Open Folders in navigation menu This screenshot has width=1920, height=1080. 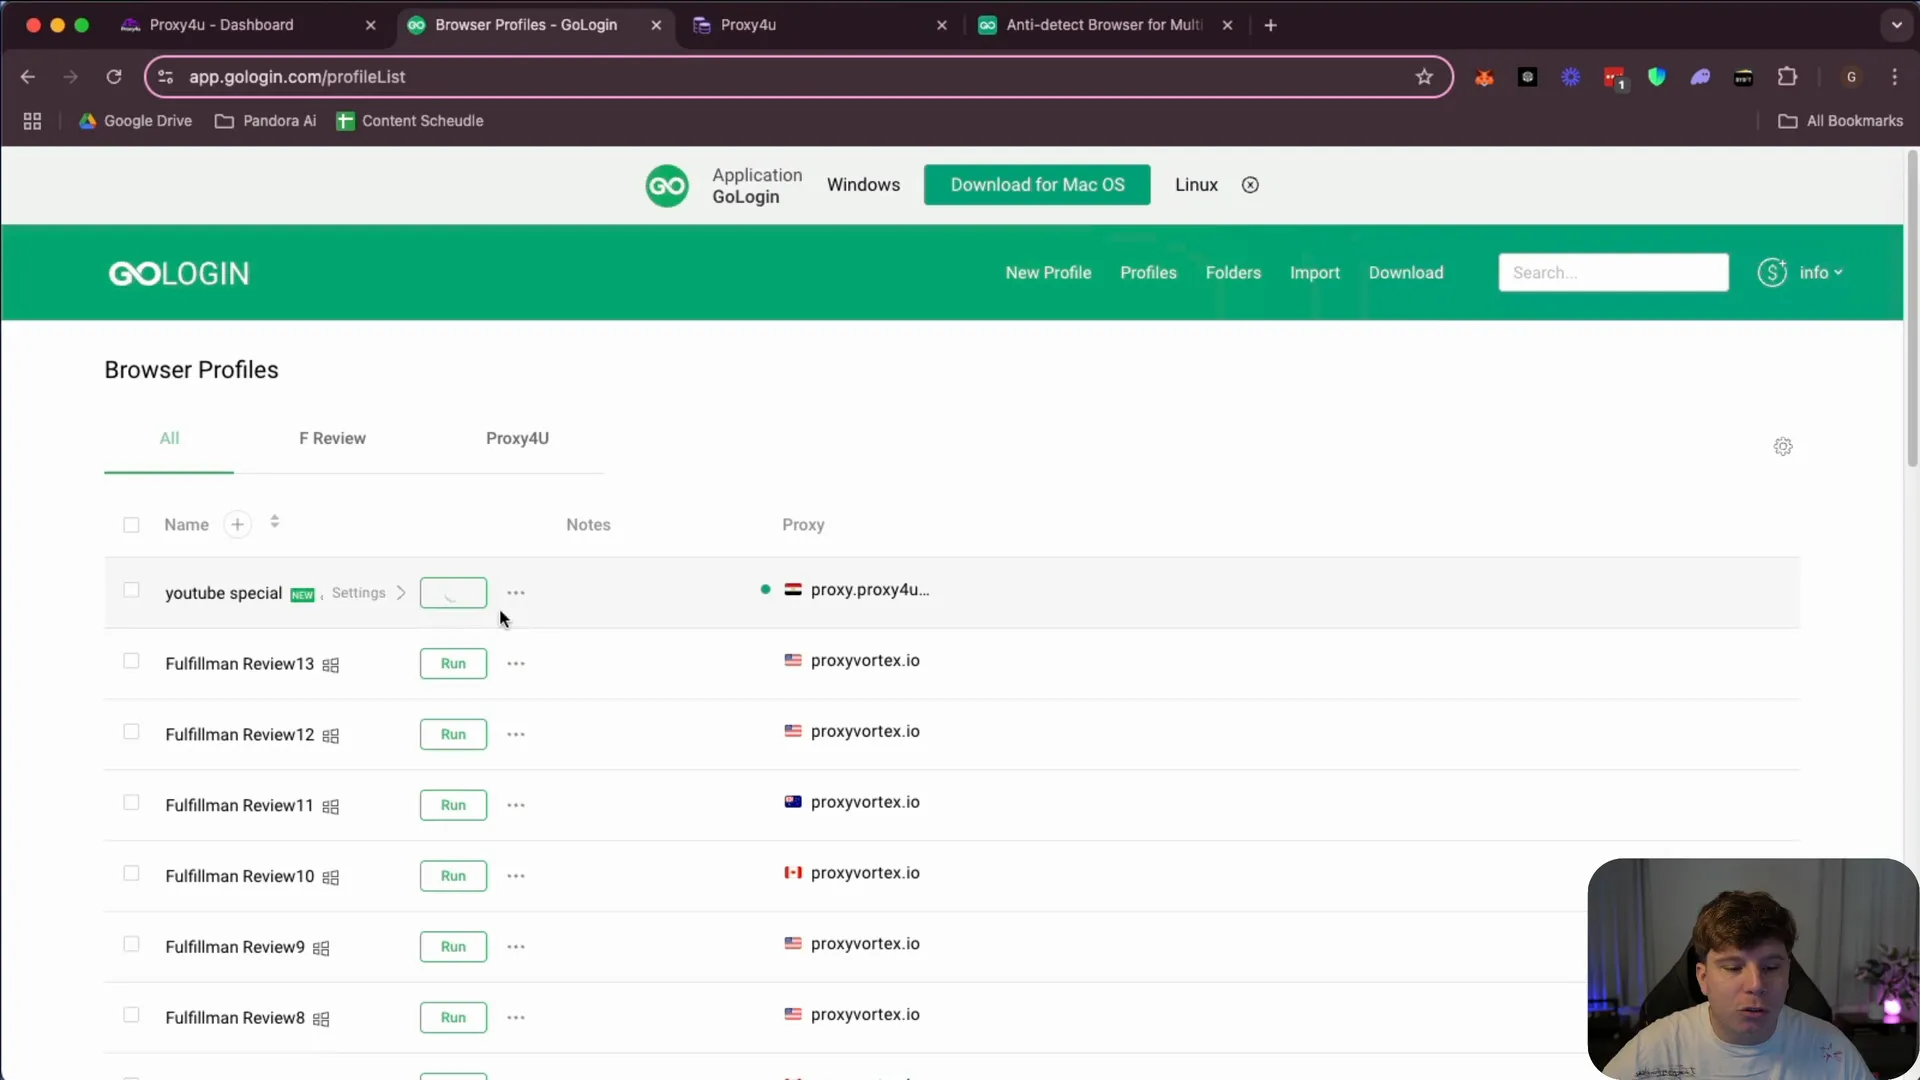pyautogui.click(x=1233, y=273)
